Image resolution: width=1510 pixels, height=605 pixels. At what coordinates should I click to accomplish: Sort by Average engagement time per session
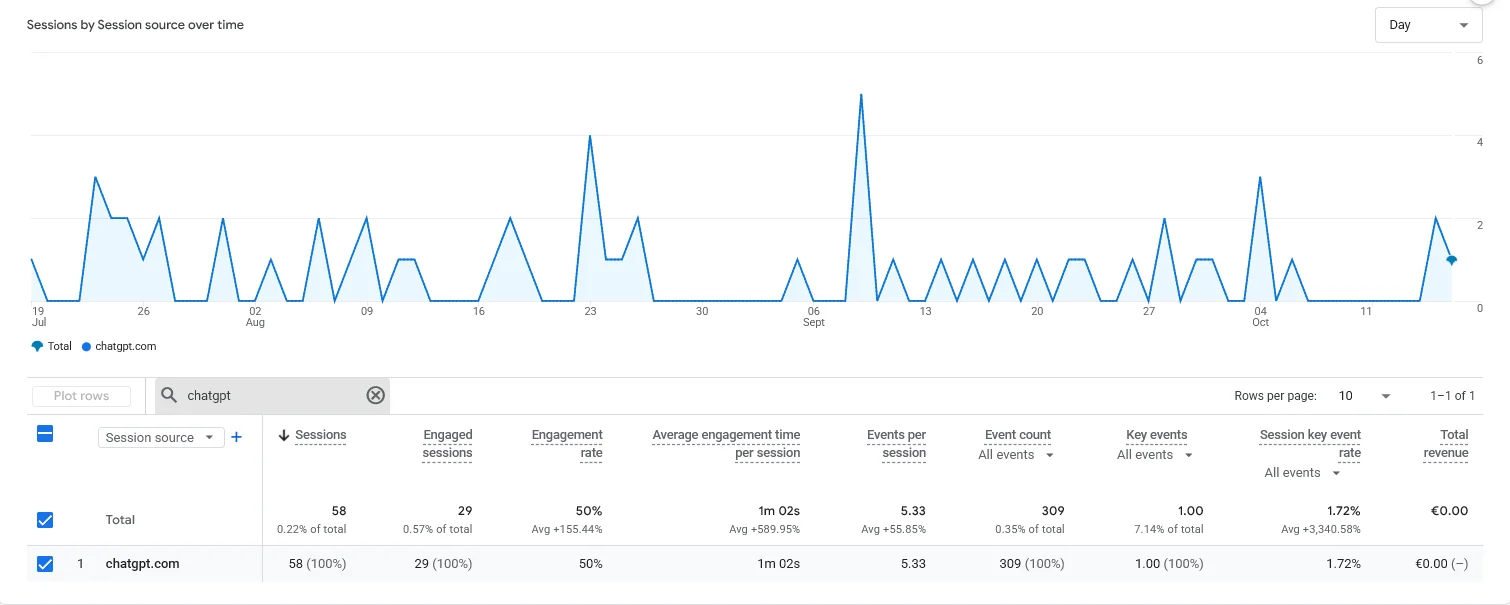coord(726,444)
